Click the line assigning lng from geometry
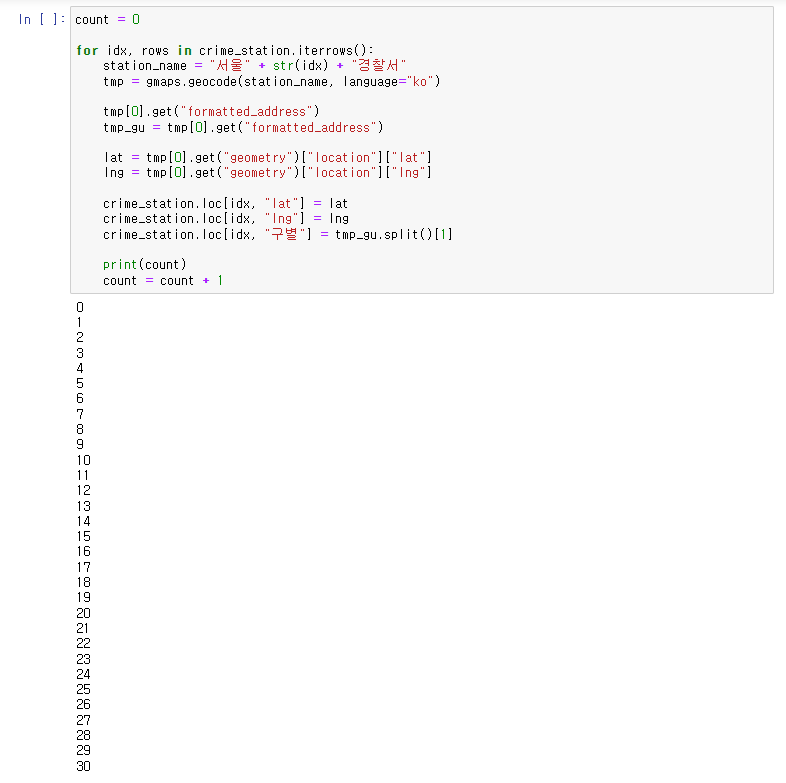 [268, 172]
